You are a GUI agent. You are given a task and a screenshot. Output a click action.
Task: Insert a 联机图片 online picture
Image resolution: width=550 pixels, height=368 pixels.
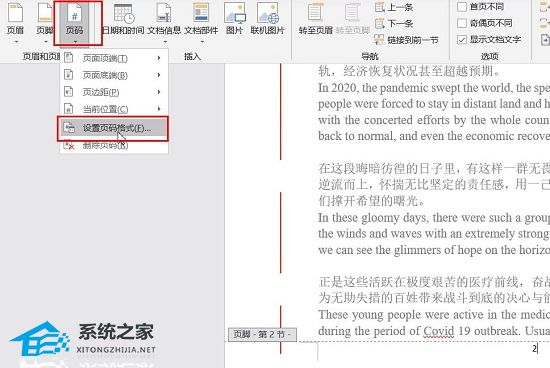267,19
